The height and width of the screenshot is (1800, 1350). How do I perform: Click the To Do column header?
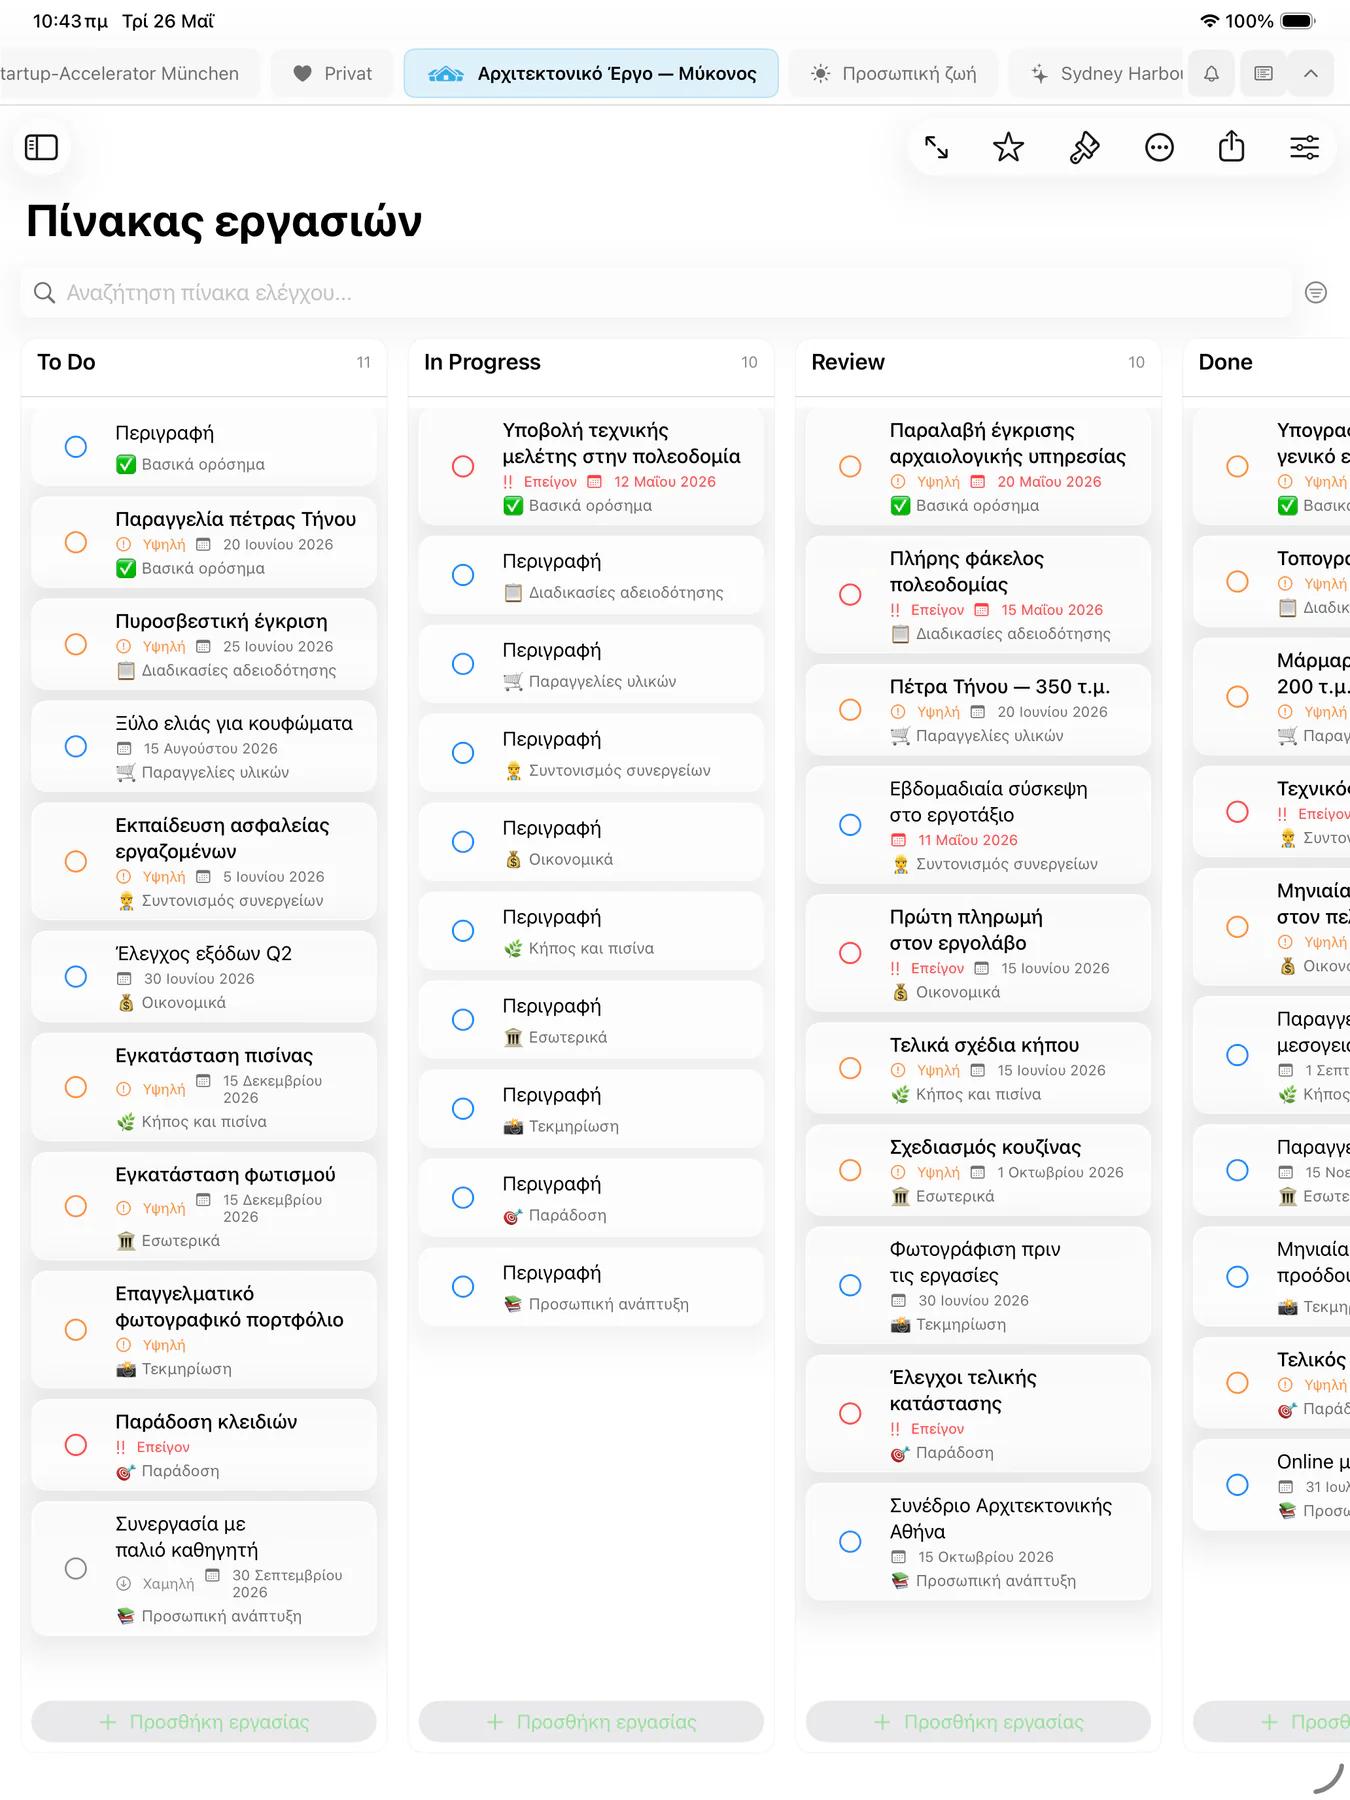pyautogui.click(x=204, y=362)
